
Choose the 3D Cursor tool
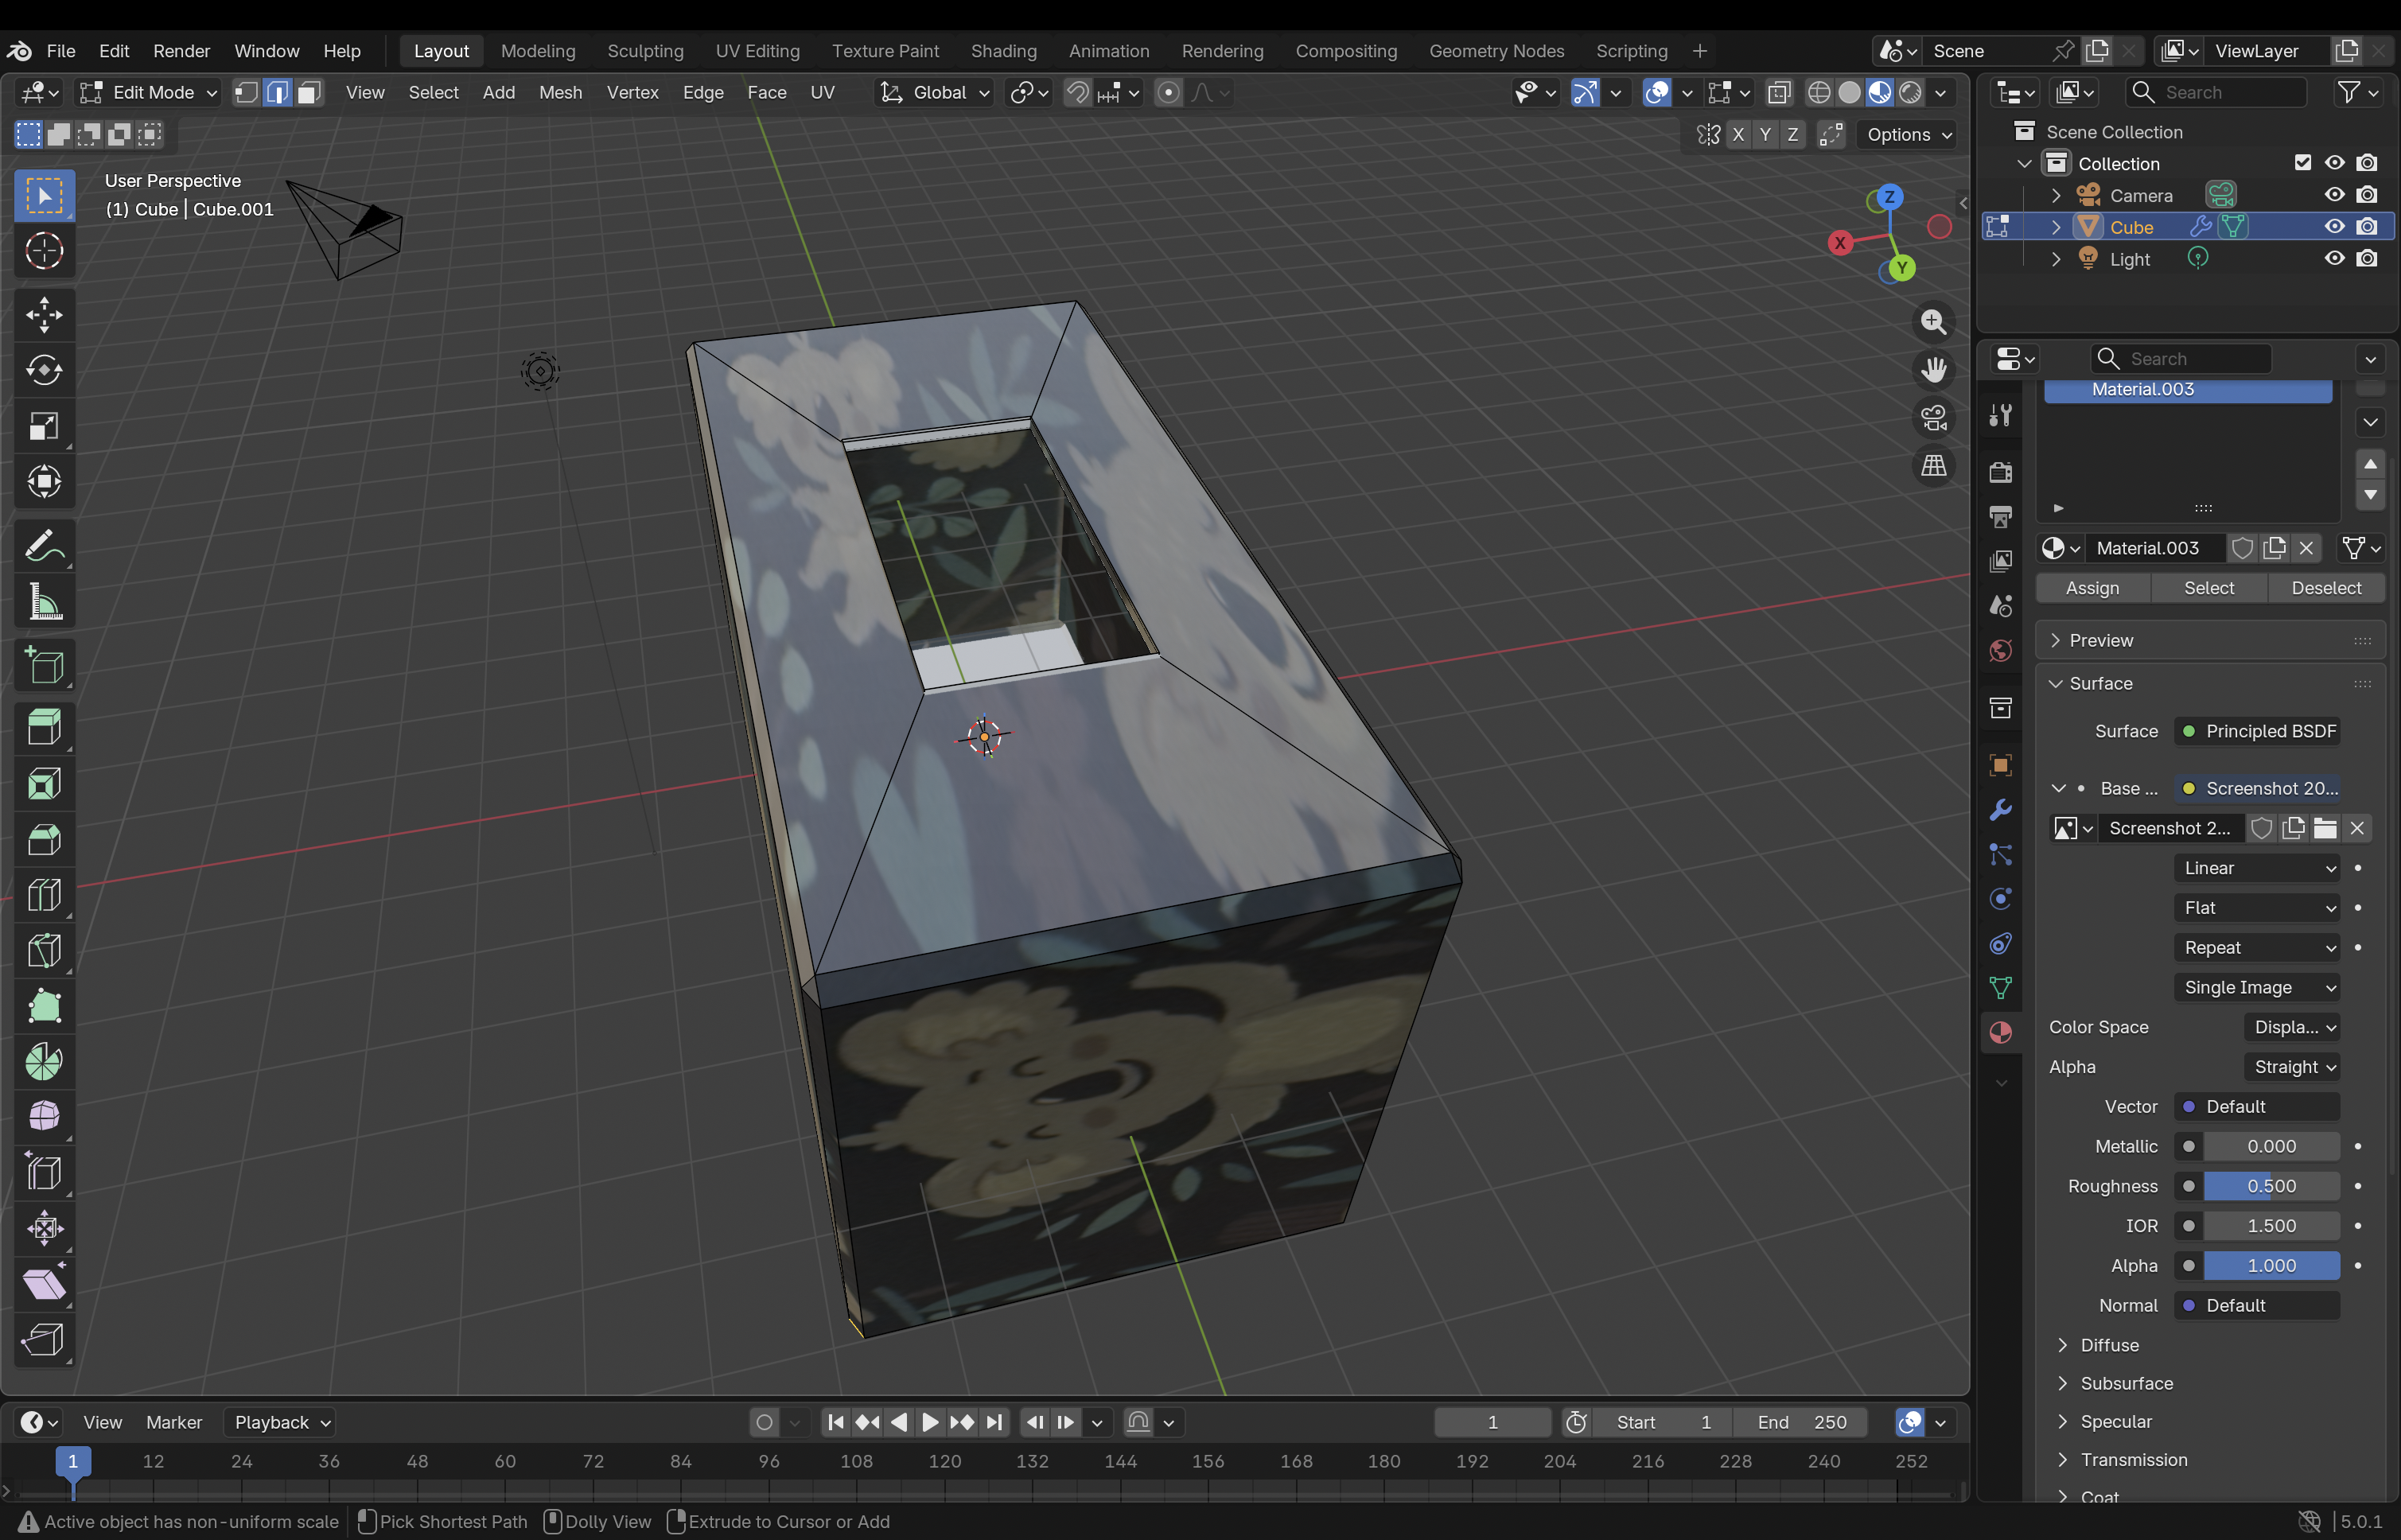coord(44,251)
